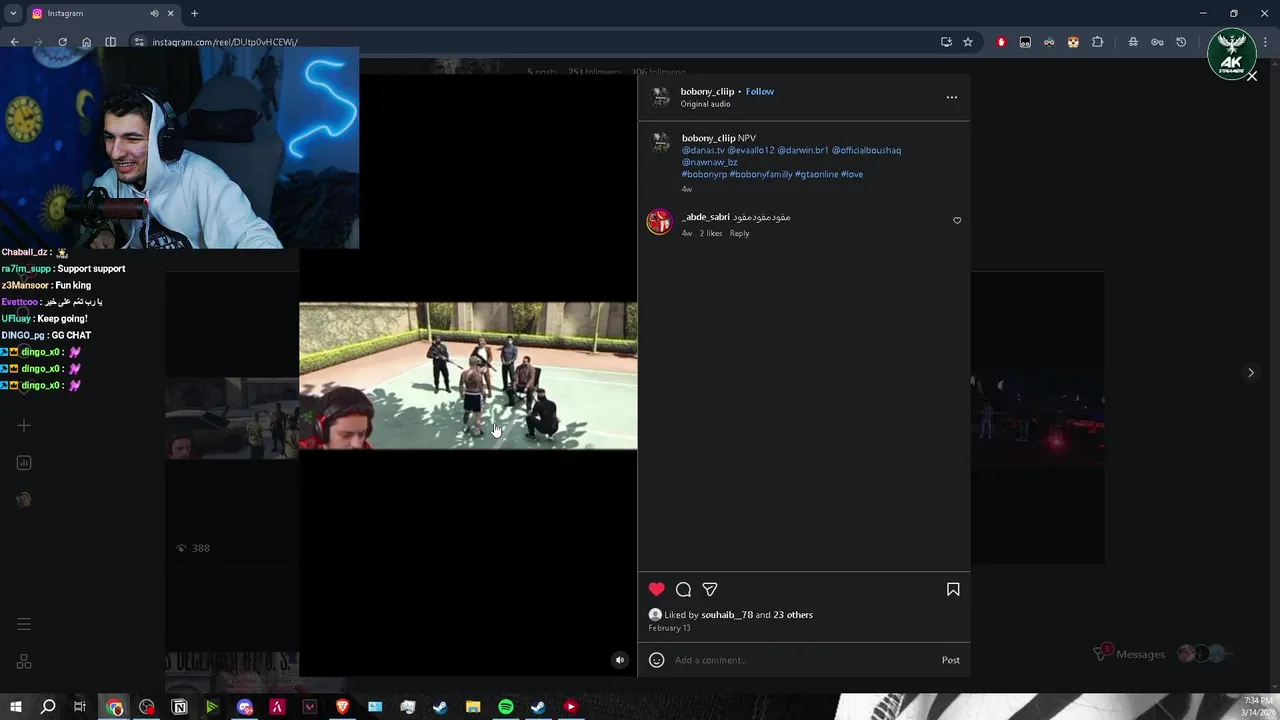Viewport: 1280px width, 720px height.
Task: Like the comment by _abde_sabri
Action: point(957,221)
